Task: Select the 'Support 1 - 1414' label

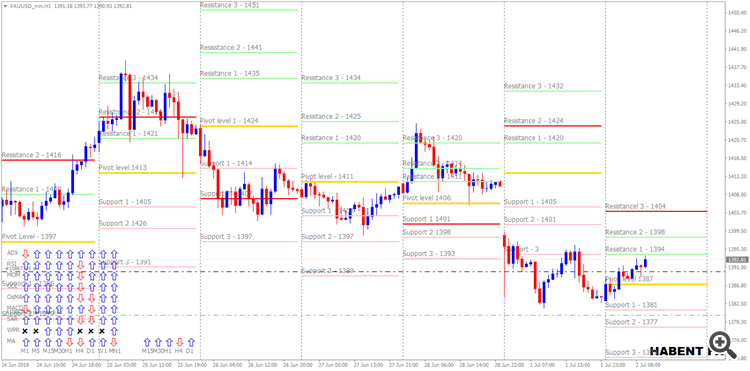Action: [x=226, y=164]
